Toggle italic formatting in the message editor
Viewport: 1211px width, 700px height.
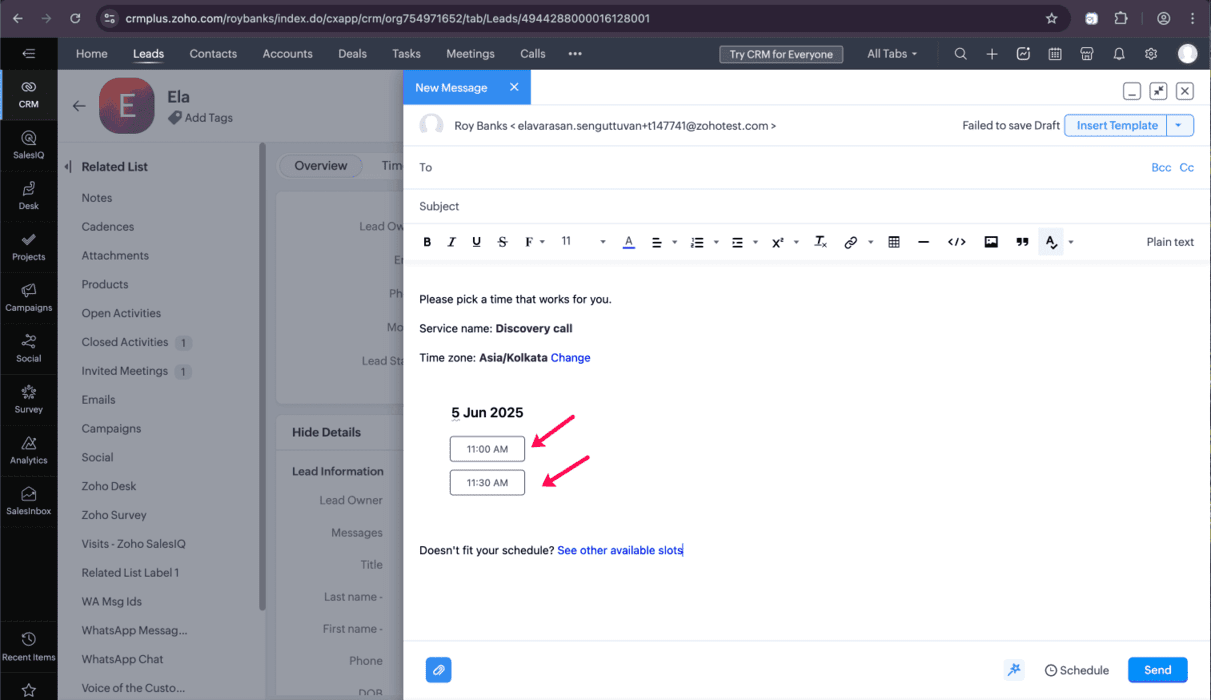click(451, 242)
